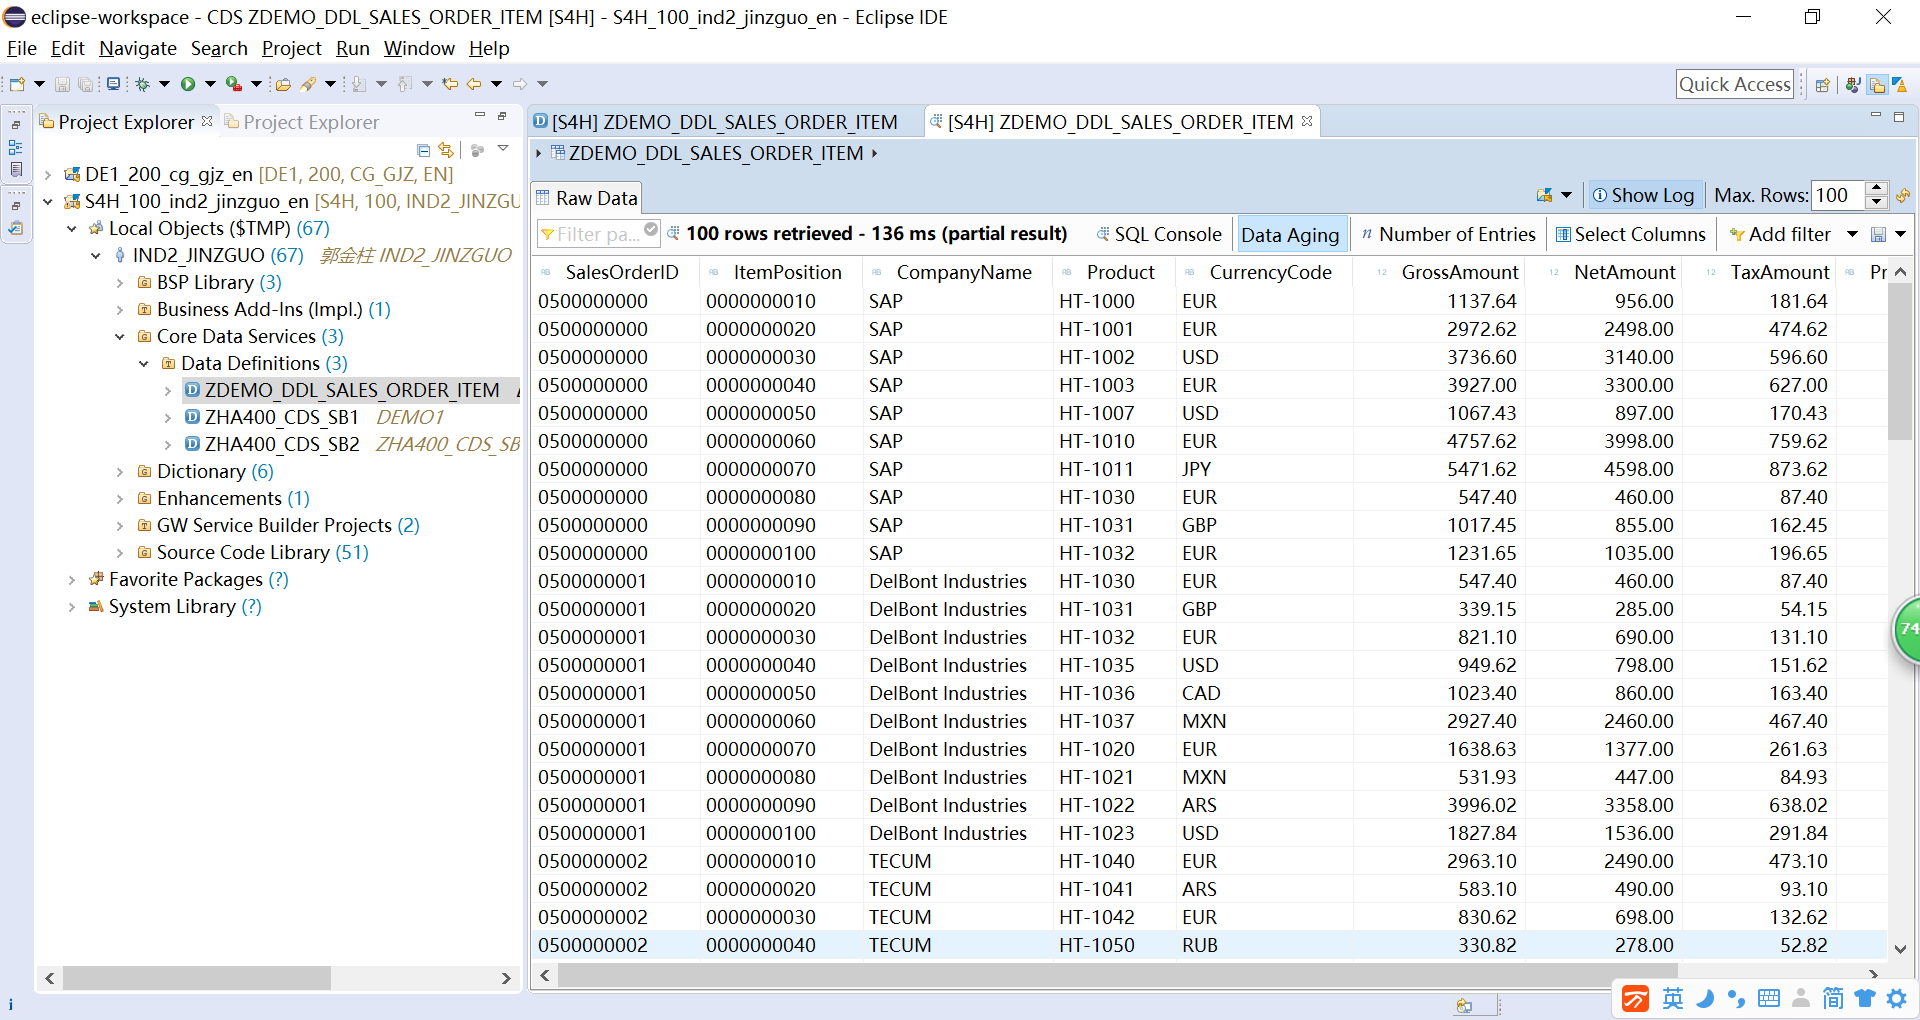Click the Next Annotation toolbar icon
Screen dimensions: 1920x1020
(359, 84)
